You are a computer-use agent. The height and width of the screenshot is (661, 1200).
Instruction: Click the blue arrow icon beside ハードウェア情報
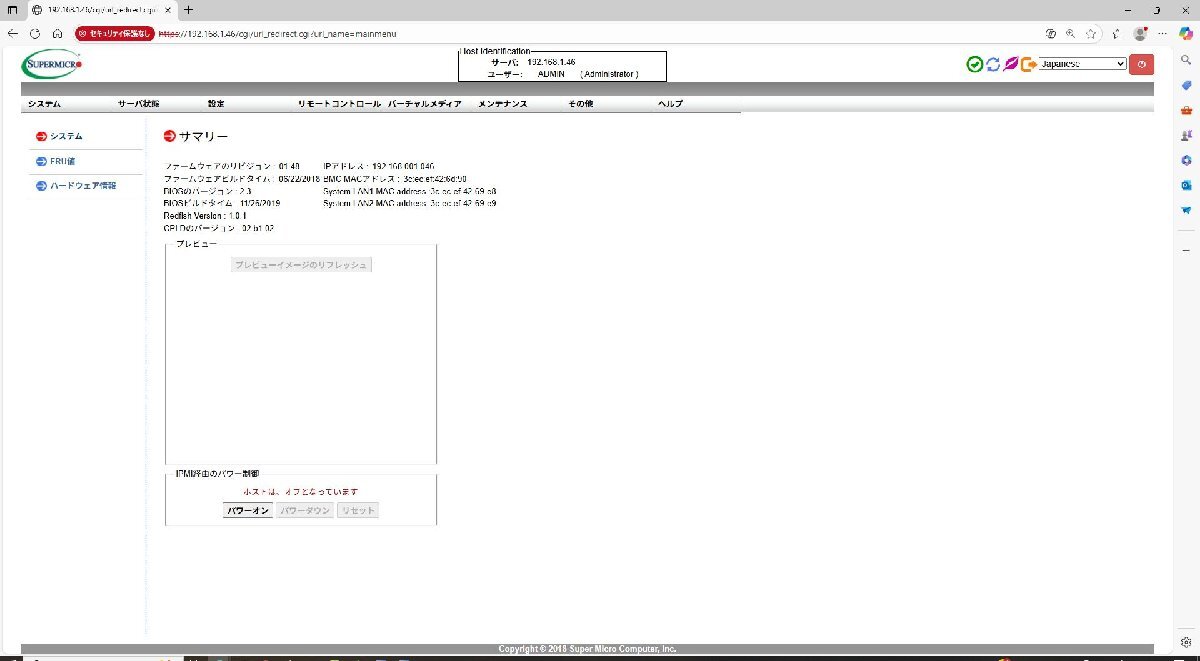pyautogui.click(x=41, y=186)
